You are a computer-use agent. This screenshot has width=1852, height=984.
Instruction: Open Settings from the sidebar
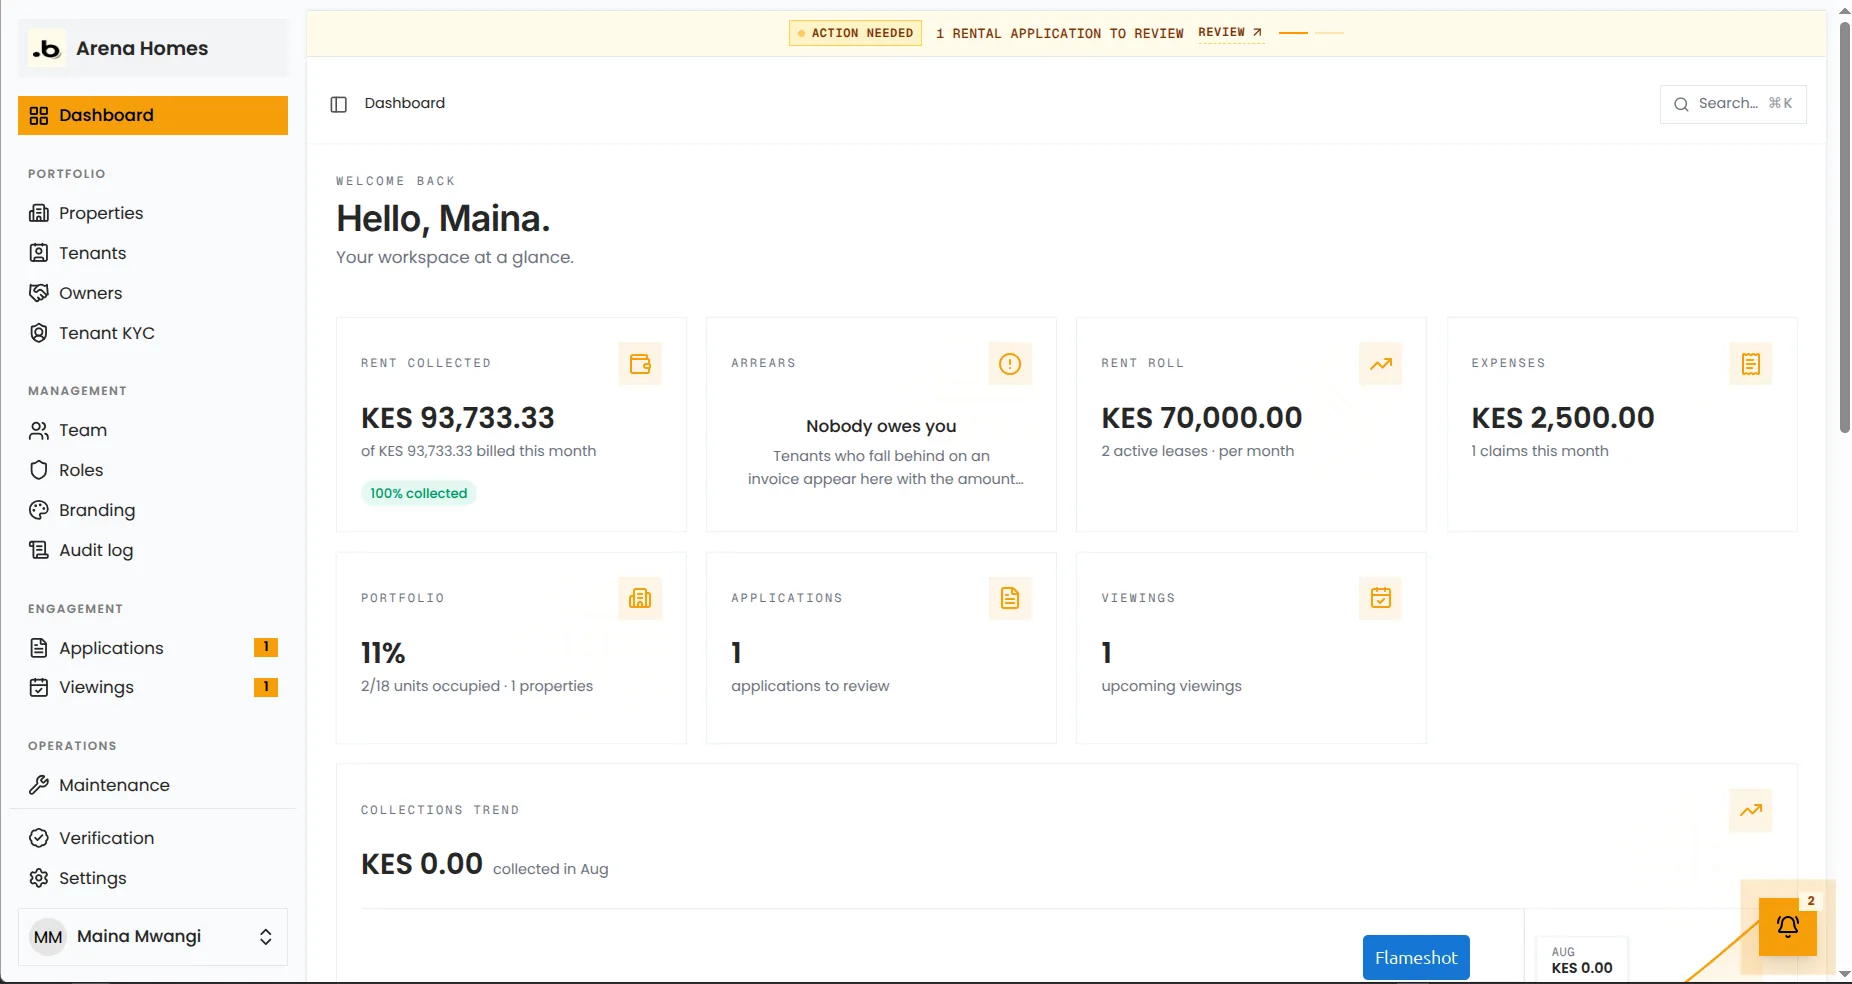pyautogui.click(x=153, y=878)
